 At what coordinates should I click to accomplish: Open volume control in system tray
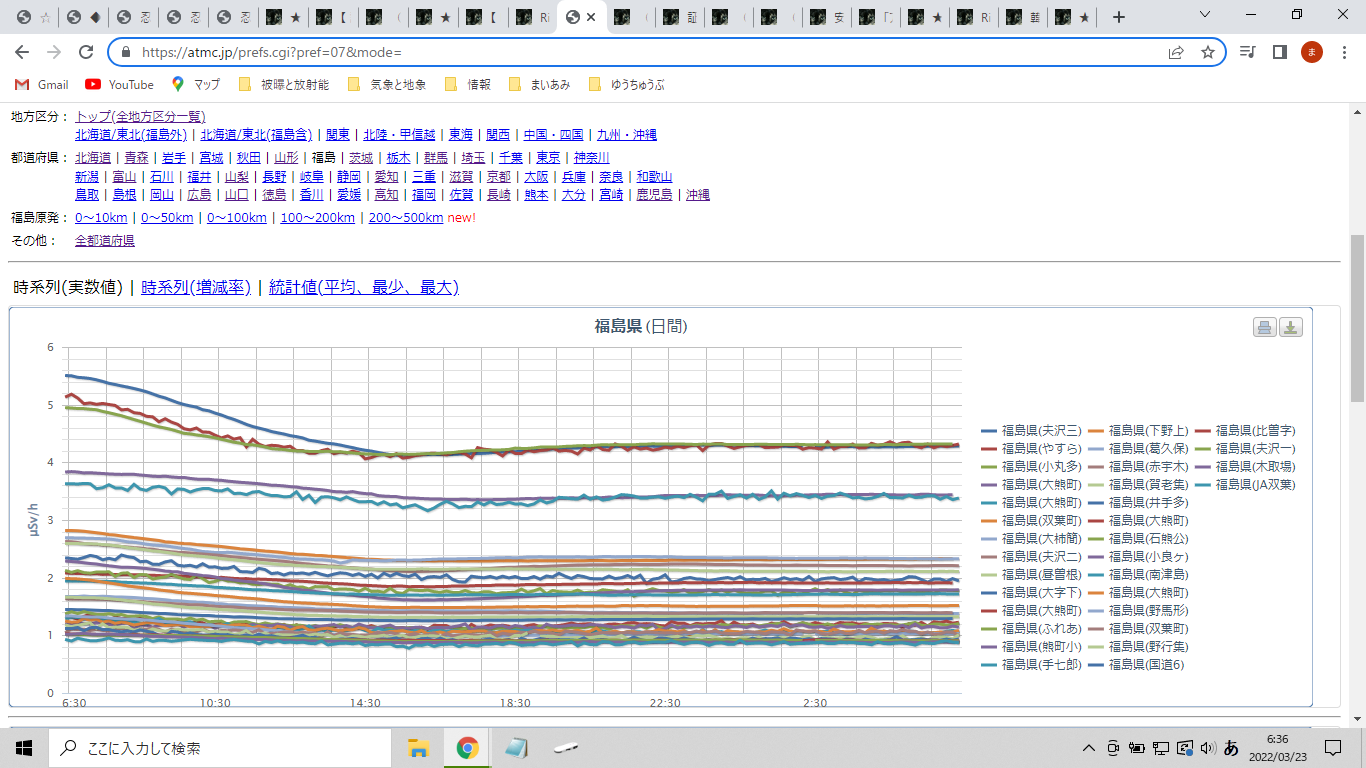pyautogui.click(x=1208, y=748)
